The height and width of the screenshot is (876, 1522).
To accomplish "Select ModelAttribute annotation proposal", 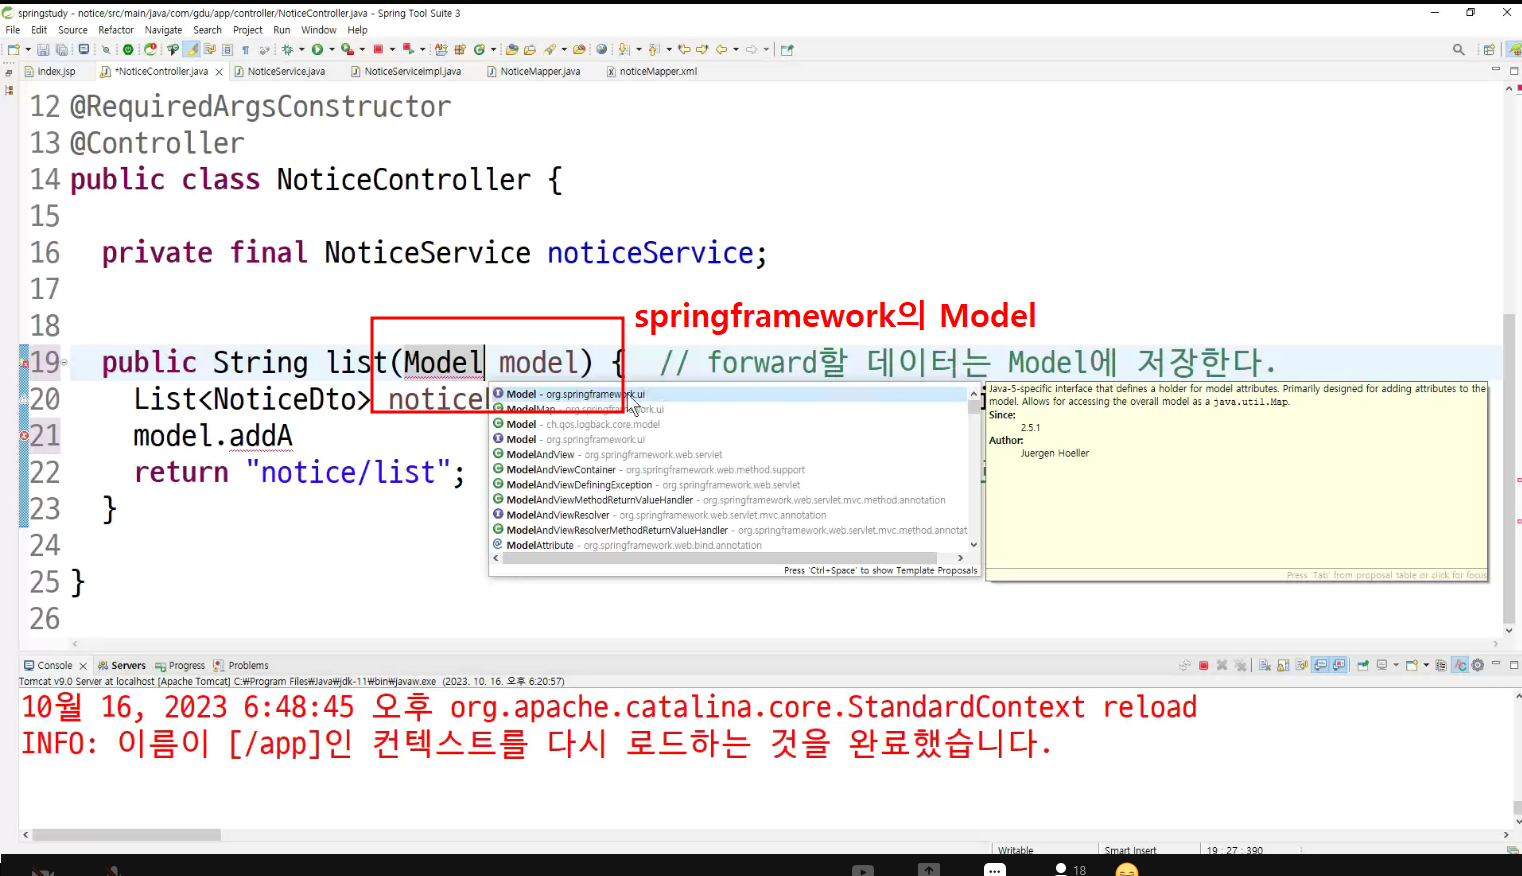I will [730, 545].
